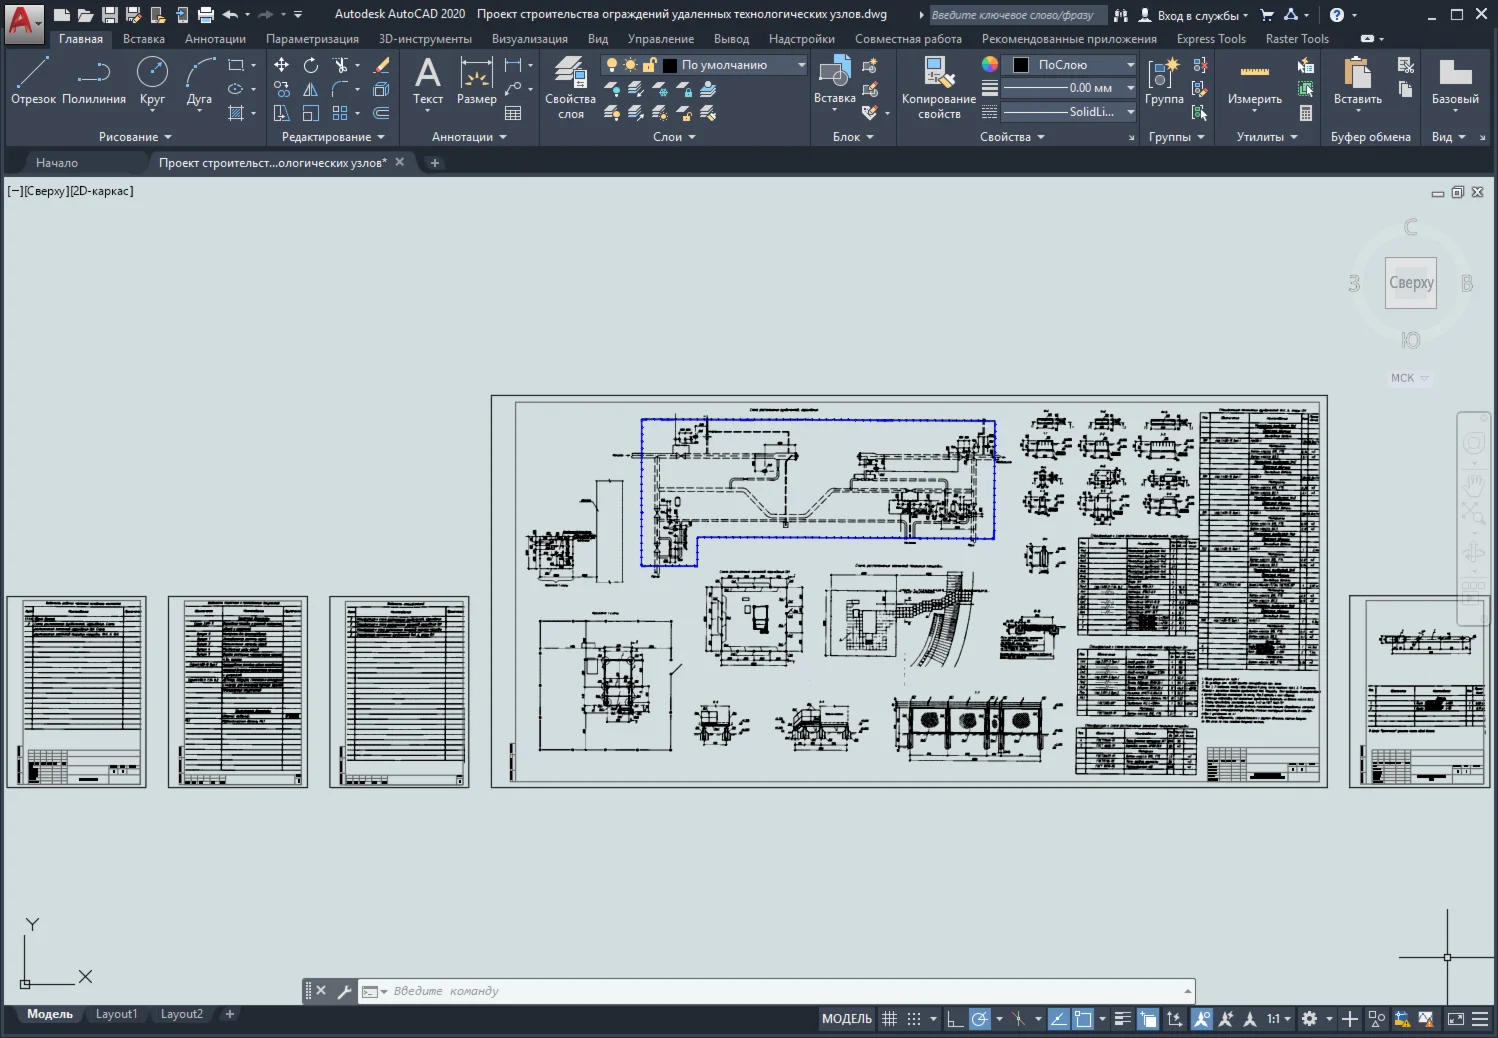
Task: Open the Express Tools ribbon tab
Action: click(x=1211, y=39)
